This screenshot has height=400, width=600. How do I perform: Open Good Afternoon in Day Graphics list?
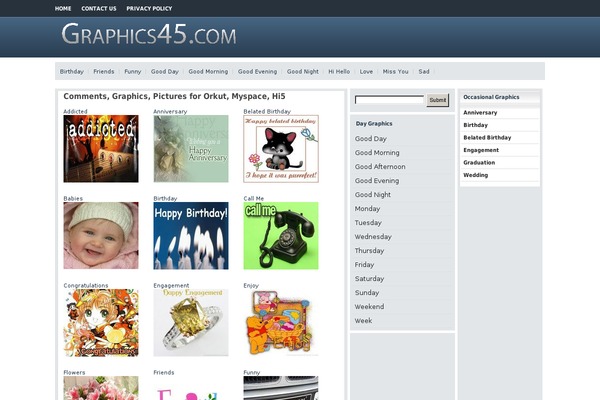coord(380,167)
